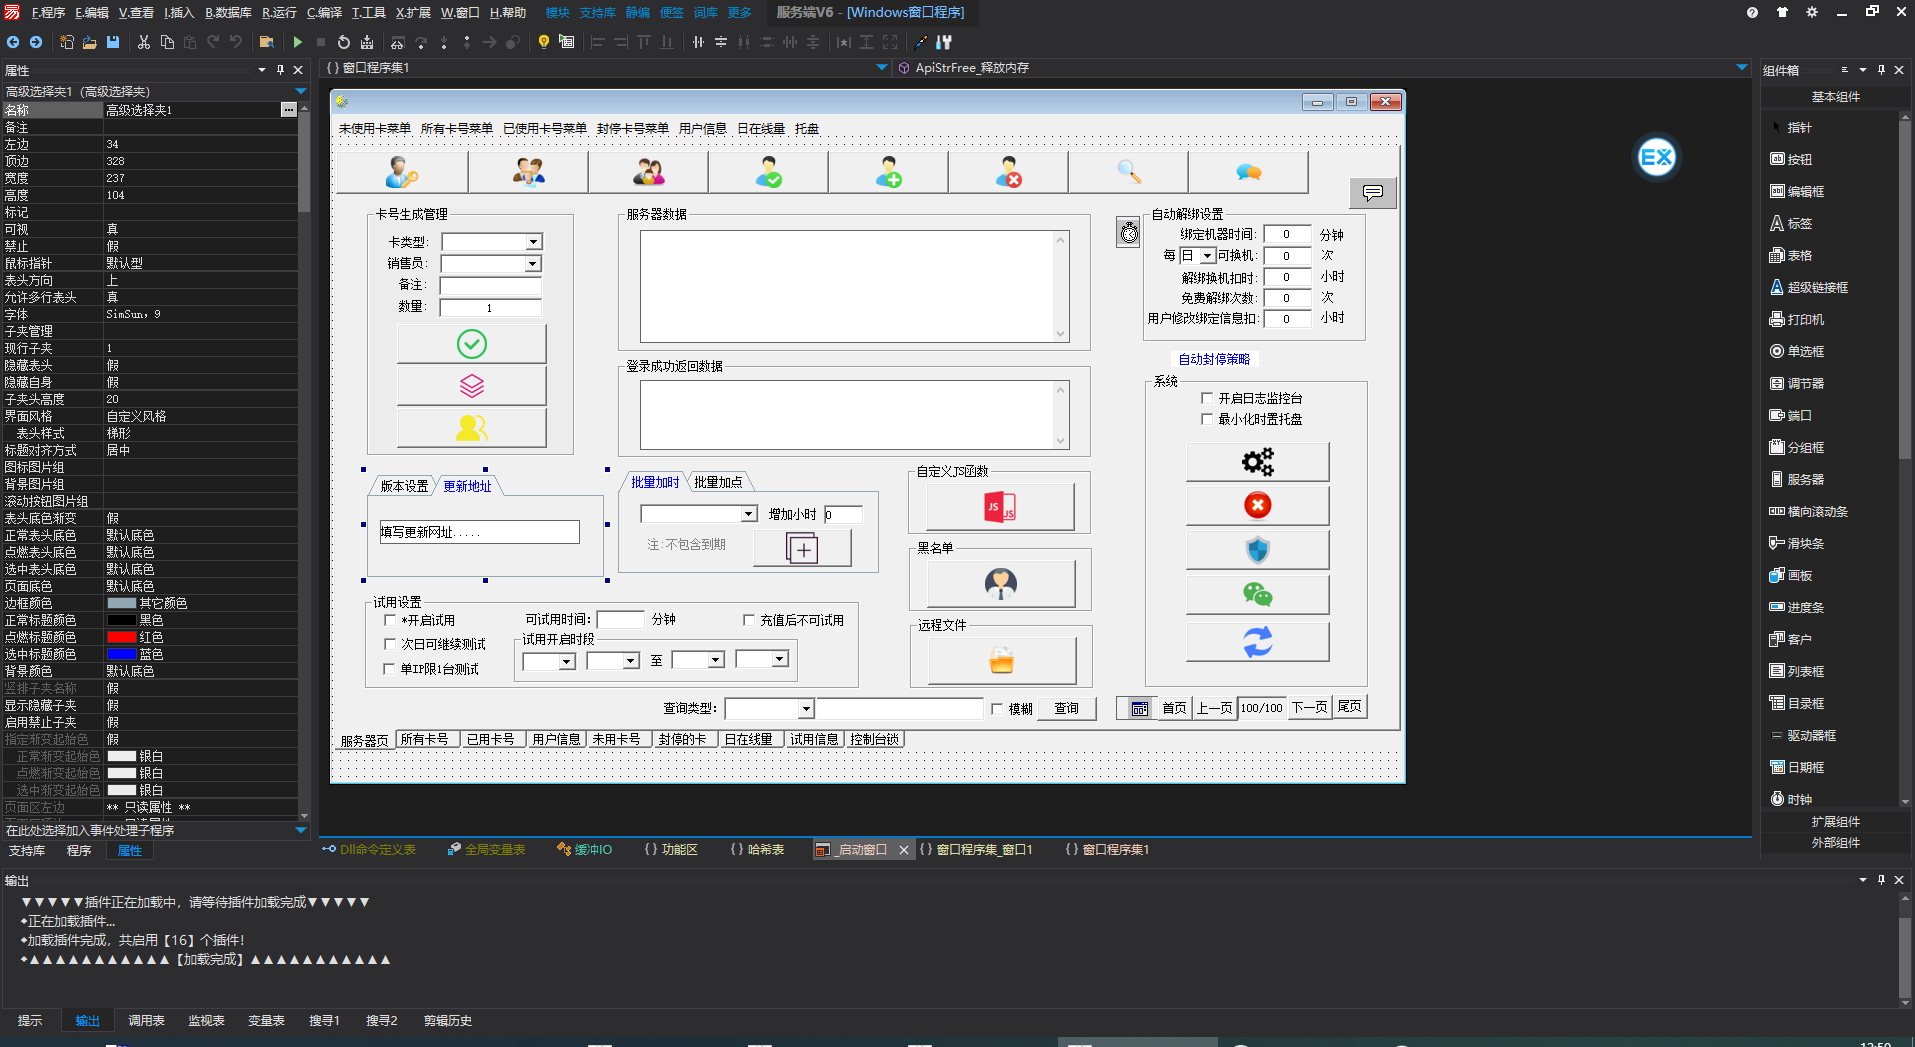This screenshot has height=1047, width=1915.
Task: Check the 次日可继续测试 checkbox
Action: point(391,644)
